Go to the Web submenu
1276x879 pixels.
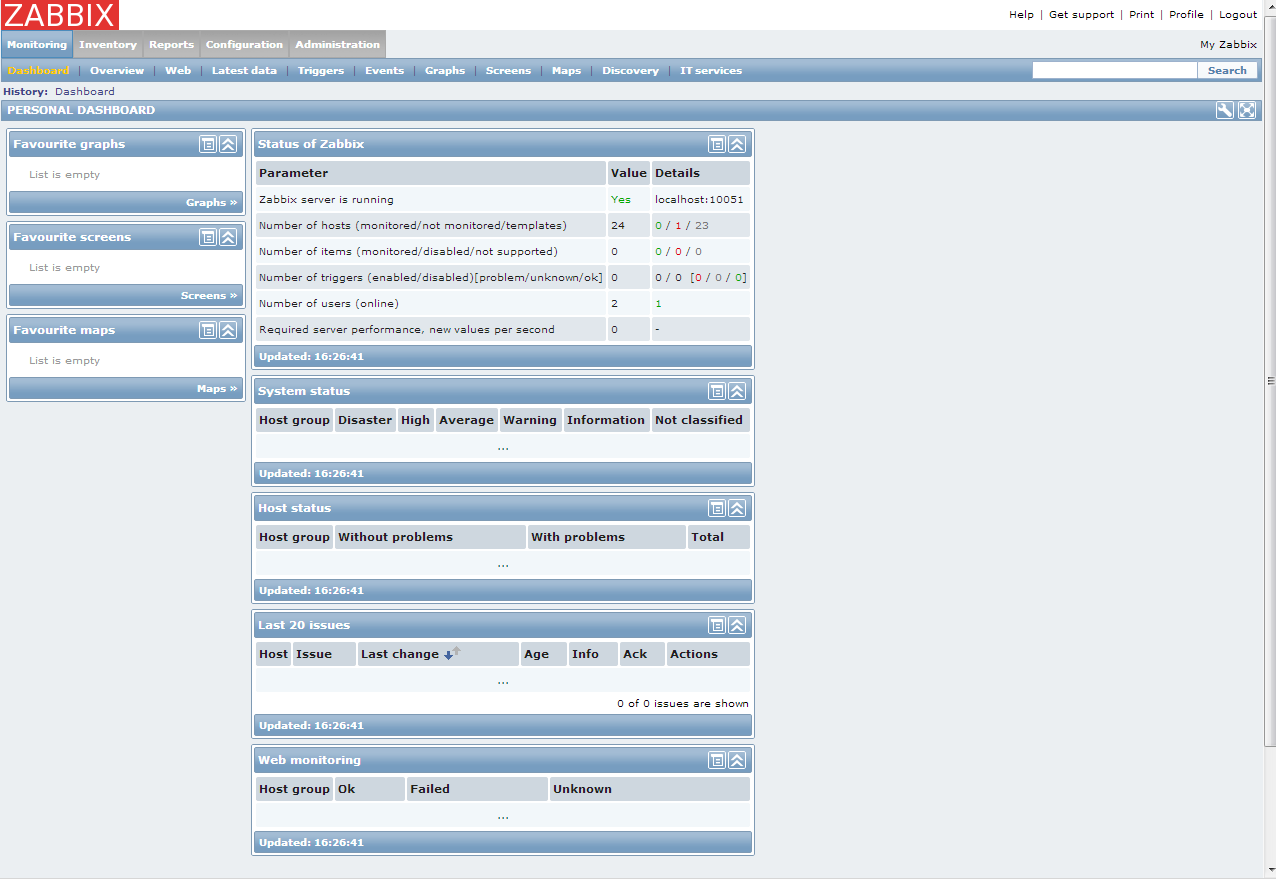(178, 70)
